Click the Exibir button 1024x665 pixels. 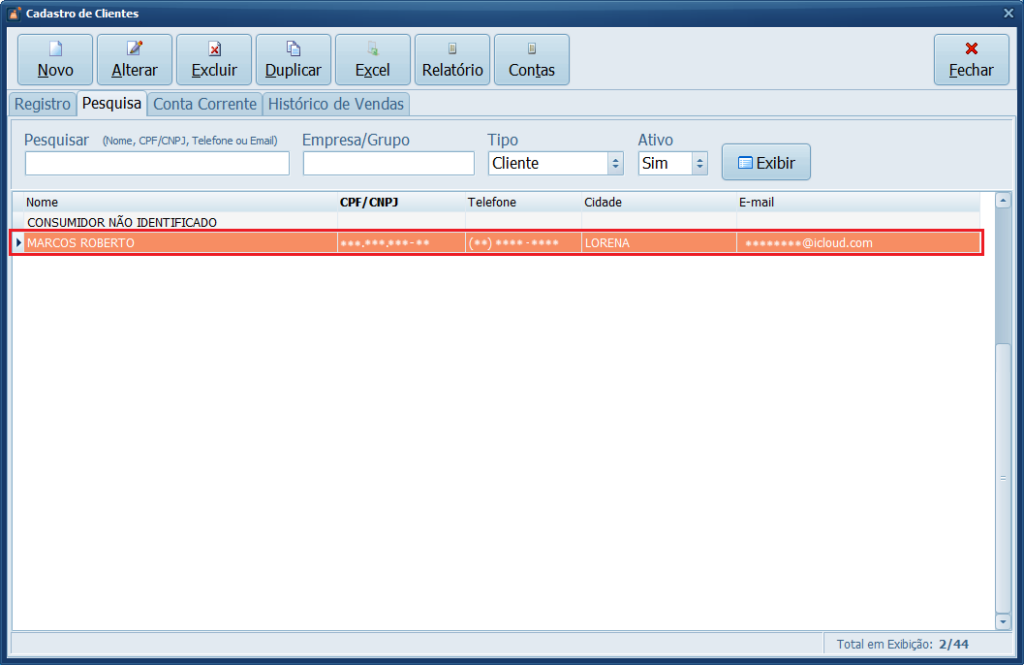[766, 162]
